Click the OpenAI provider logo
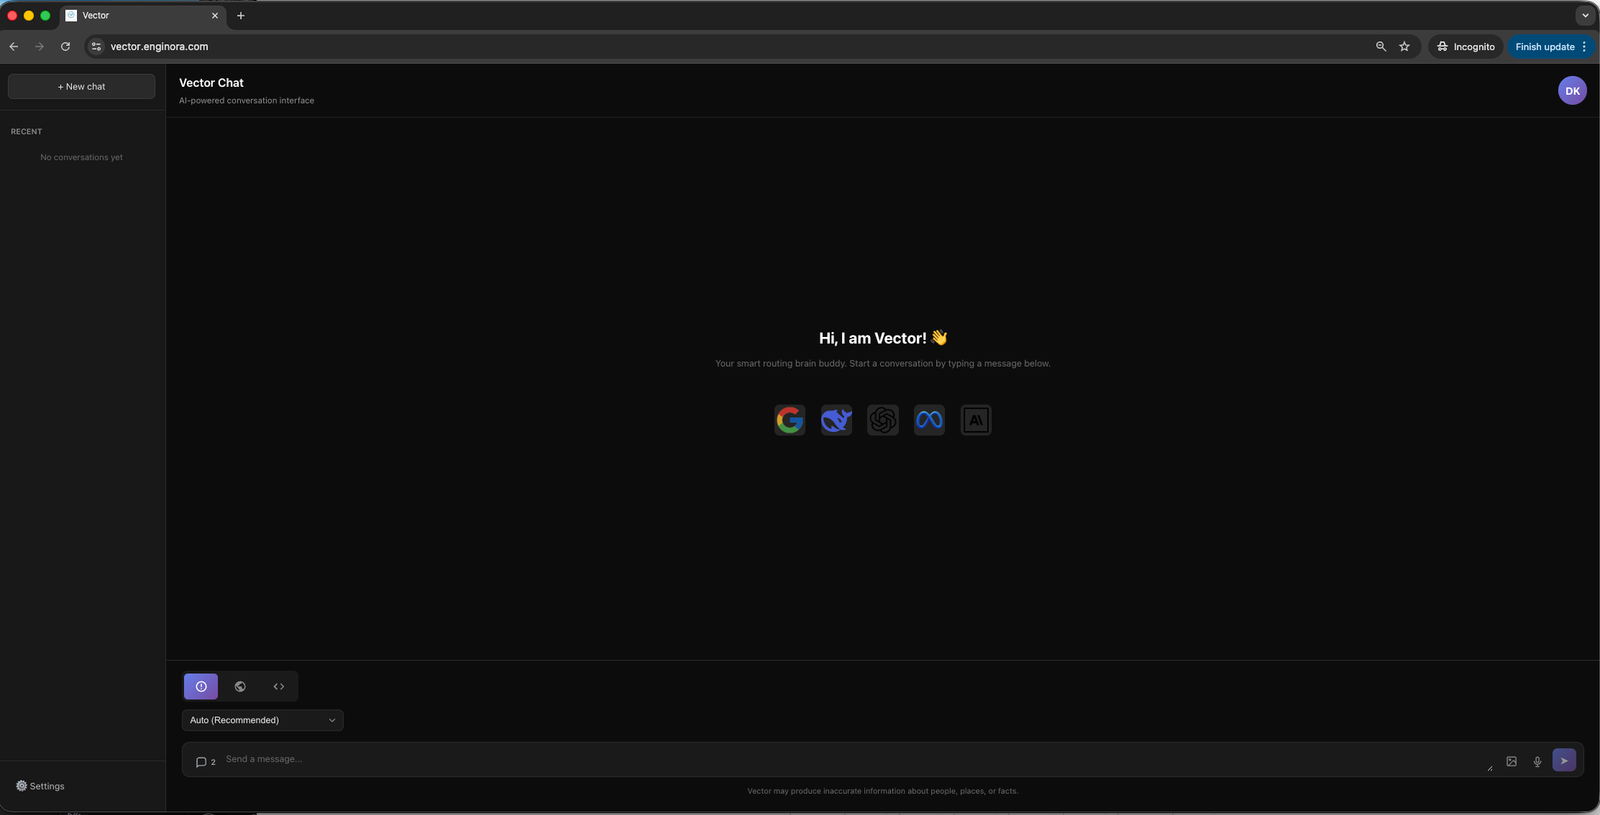Screen dimensions: 1600x815 coord(883,420)
